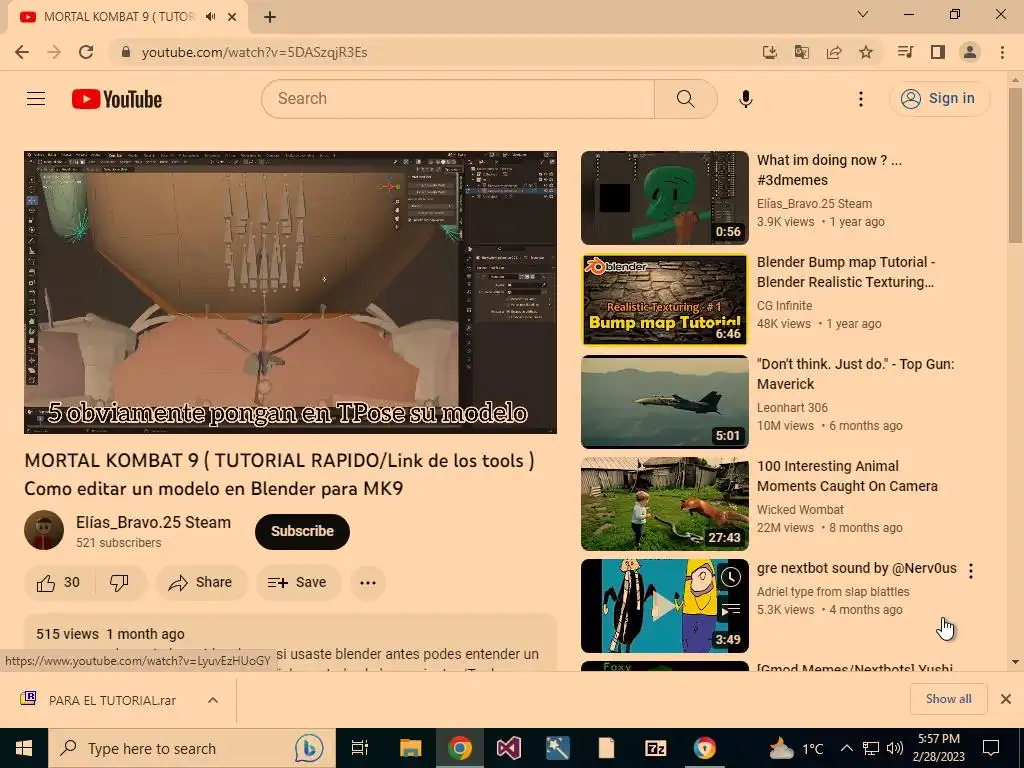Screen dimensions: 1024x768
Task: Select the MORTAL KOMBAT 9 browser tab
Action: [128, 17]
